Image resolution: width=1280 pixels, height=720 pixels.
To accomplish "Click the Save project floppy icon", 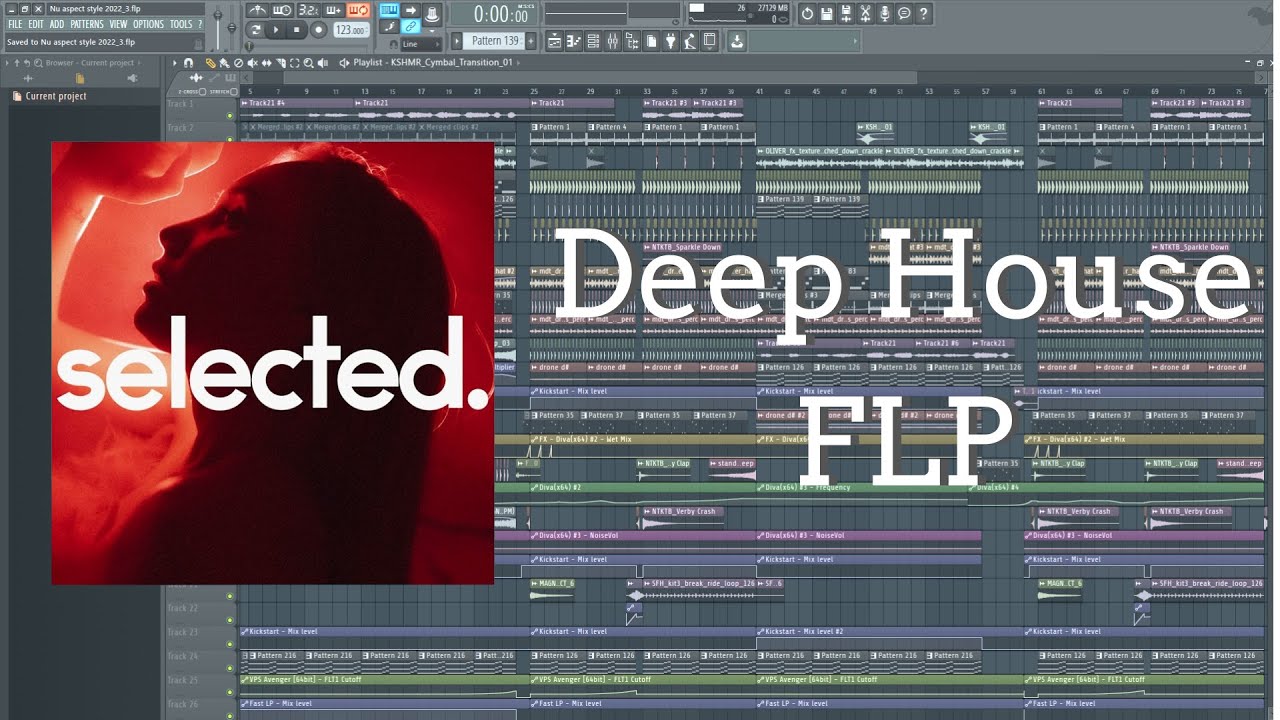I will (x=826, y=14).
